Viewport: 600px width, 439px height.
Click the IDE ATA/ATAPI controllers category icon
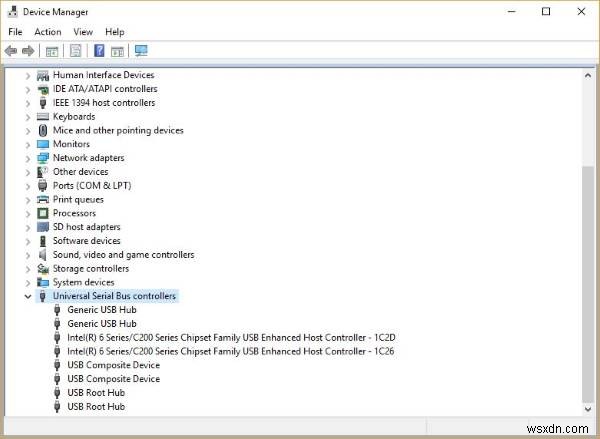(43, 89)
